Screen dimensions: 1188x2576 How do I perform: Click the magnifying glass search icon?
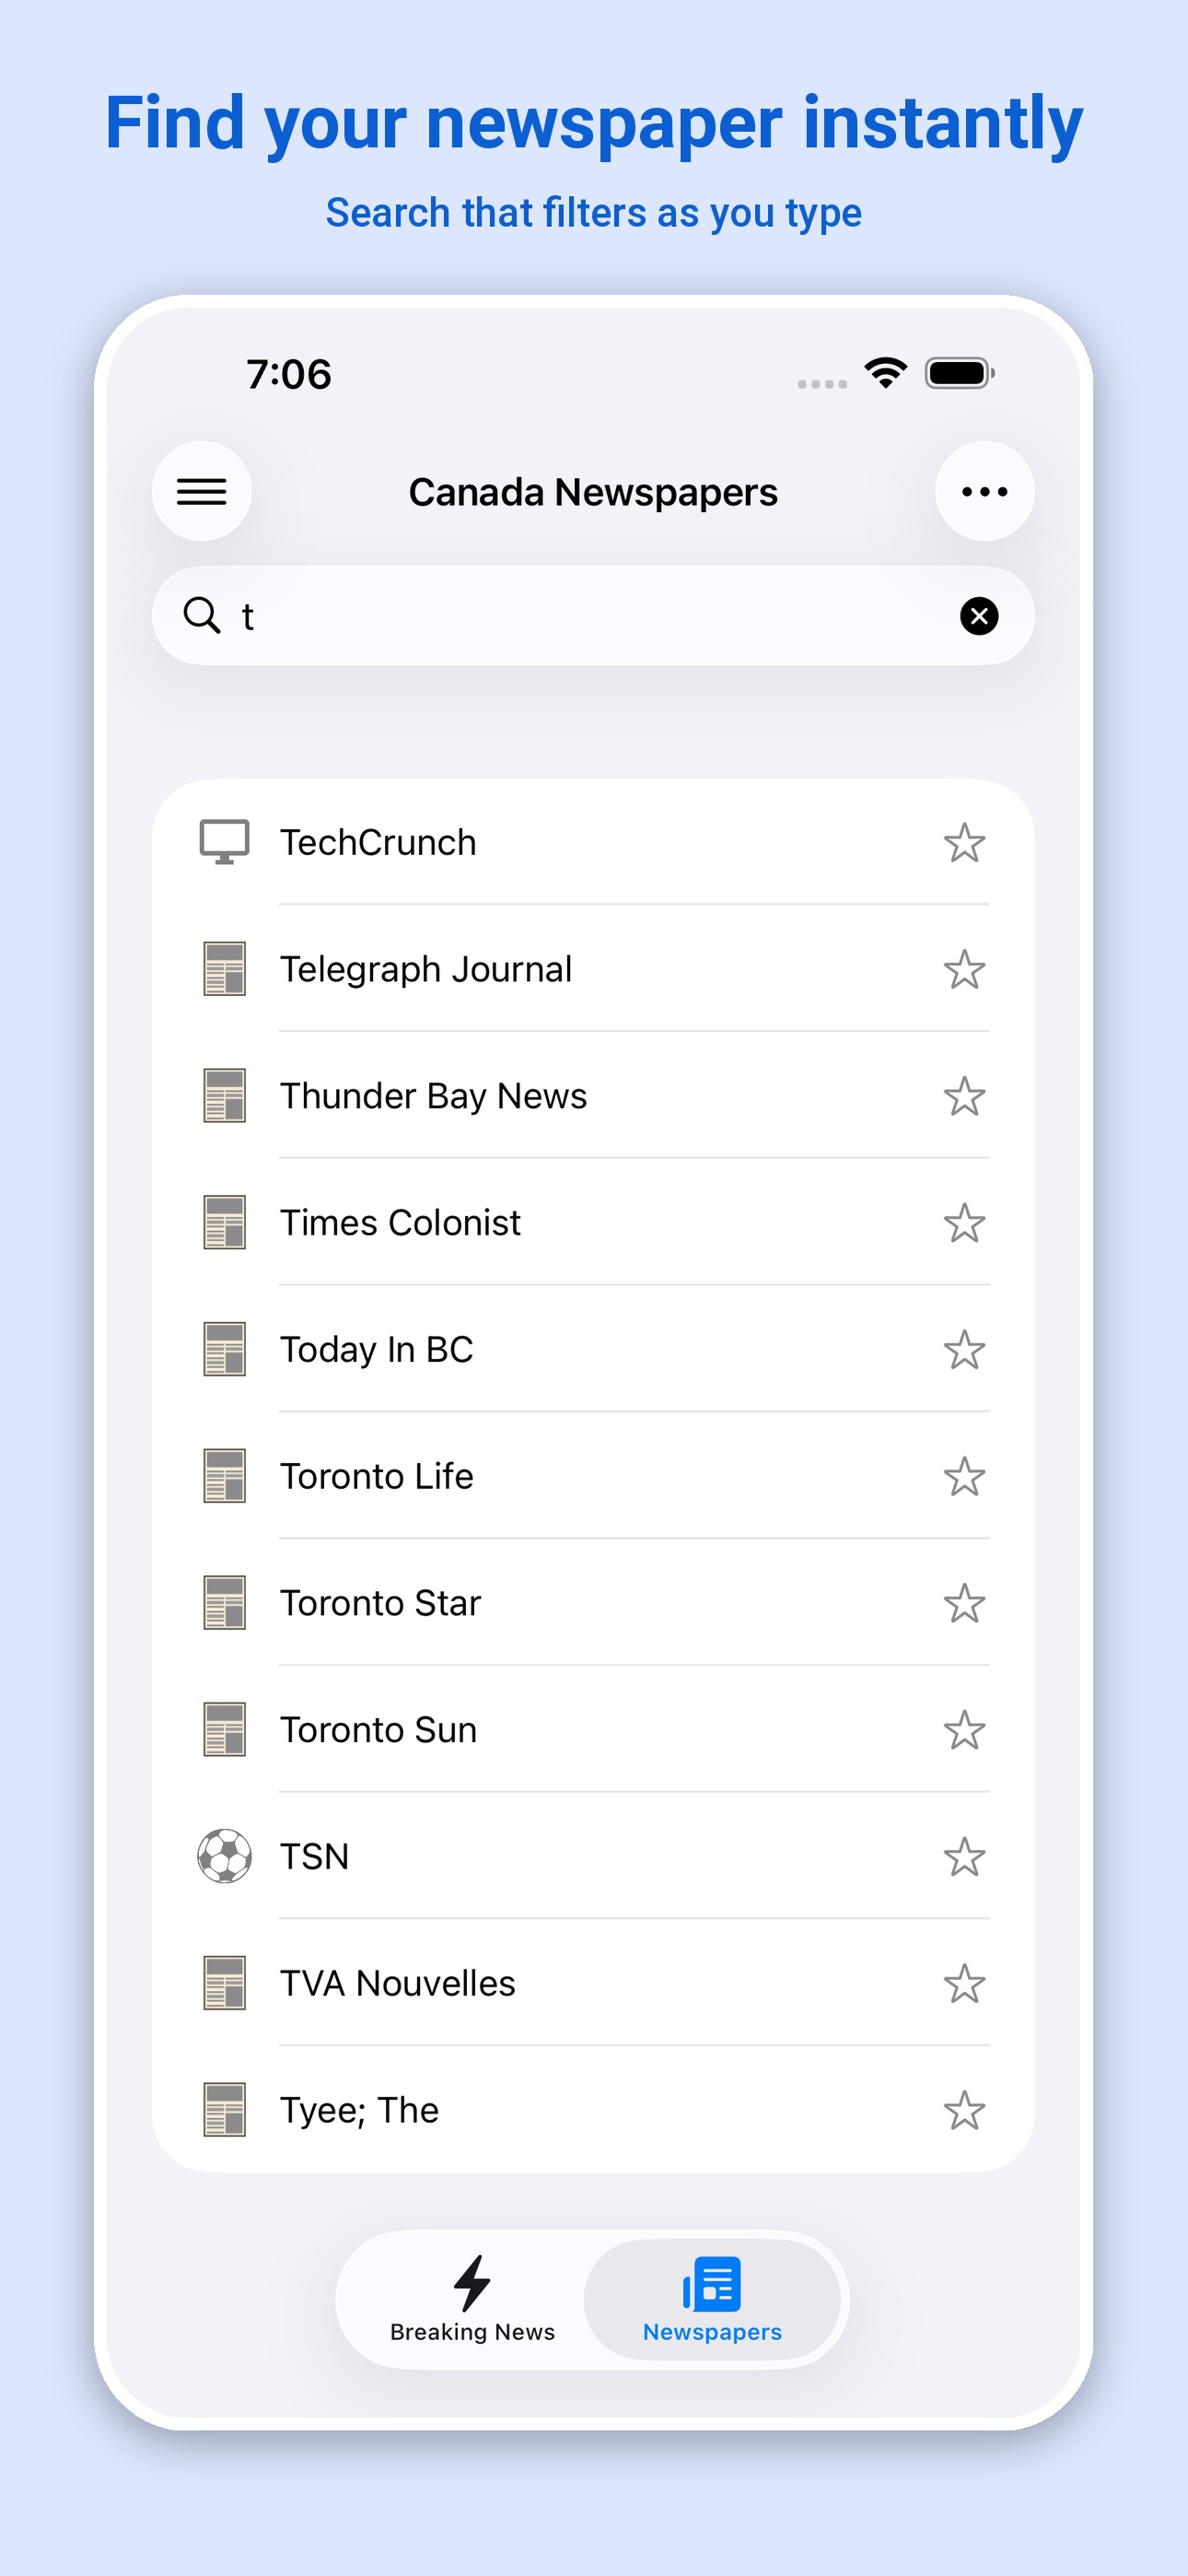pos(201,615)
